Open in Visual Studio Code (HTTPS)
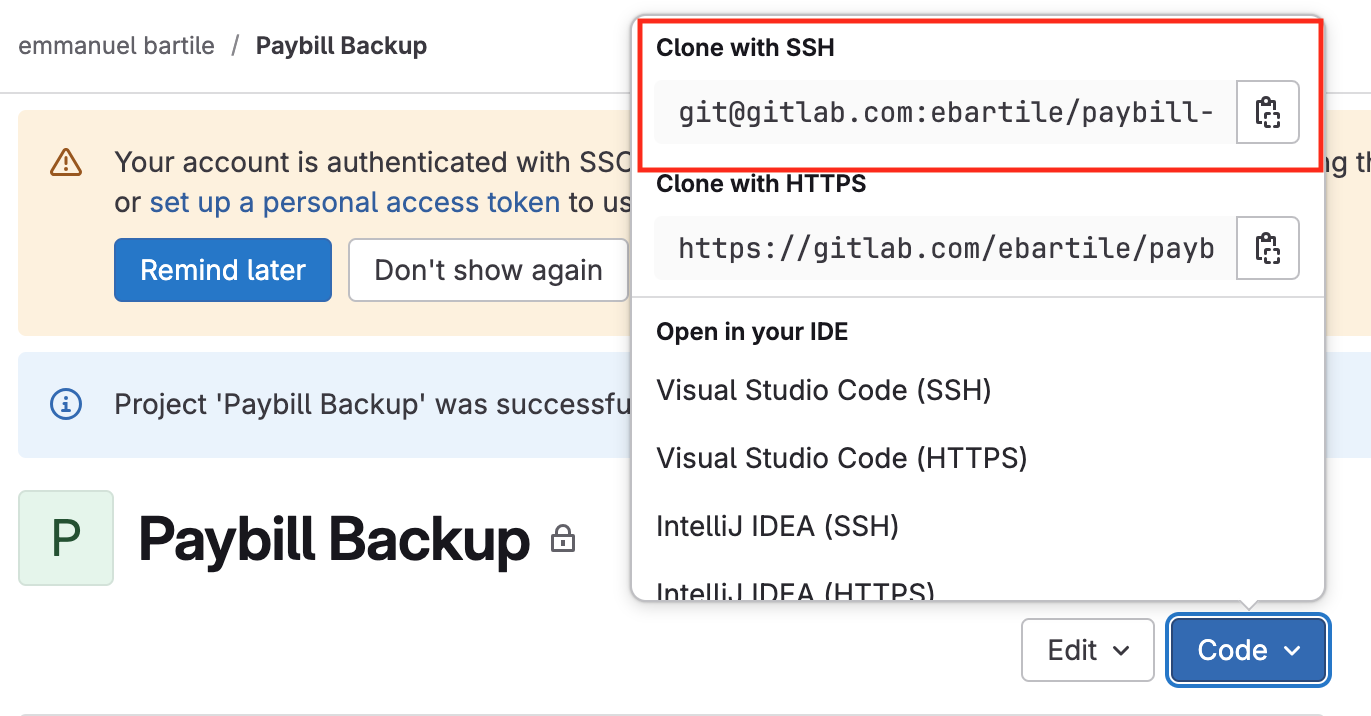This screenshot has width=1371, height=716. point(841,458)
